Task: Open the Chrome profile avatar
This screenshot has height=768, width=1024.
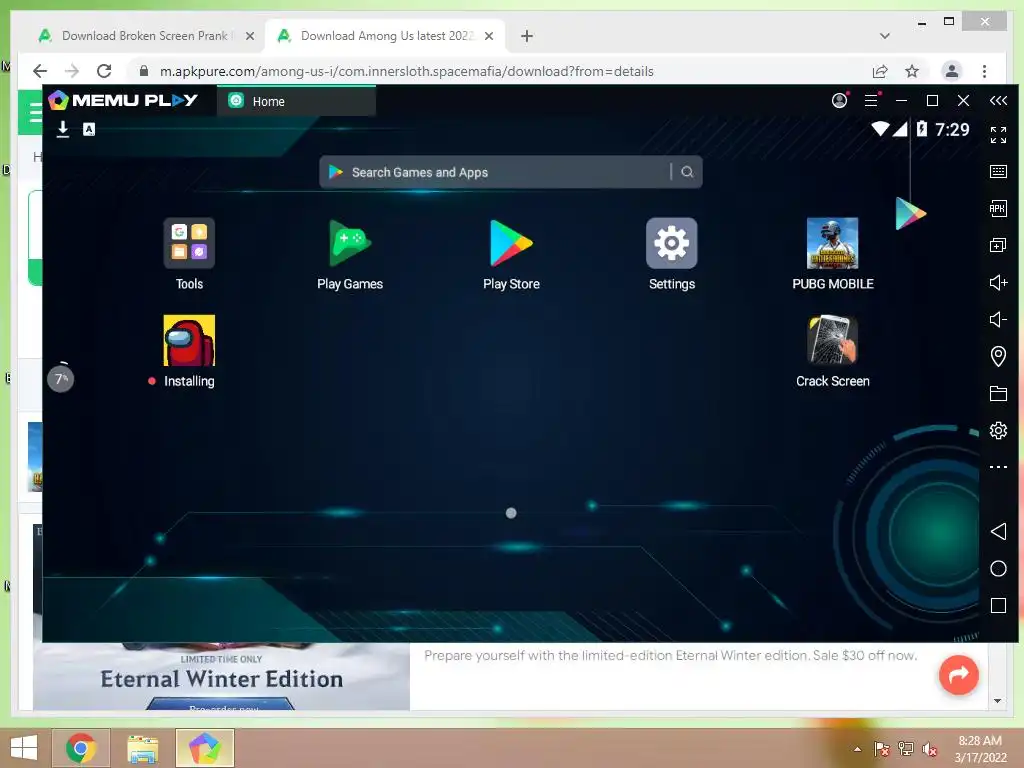Action: [x=952, y=71]
